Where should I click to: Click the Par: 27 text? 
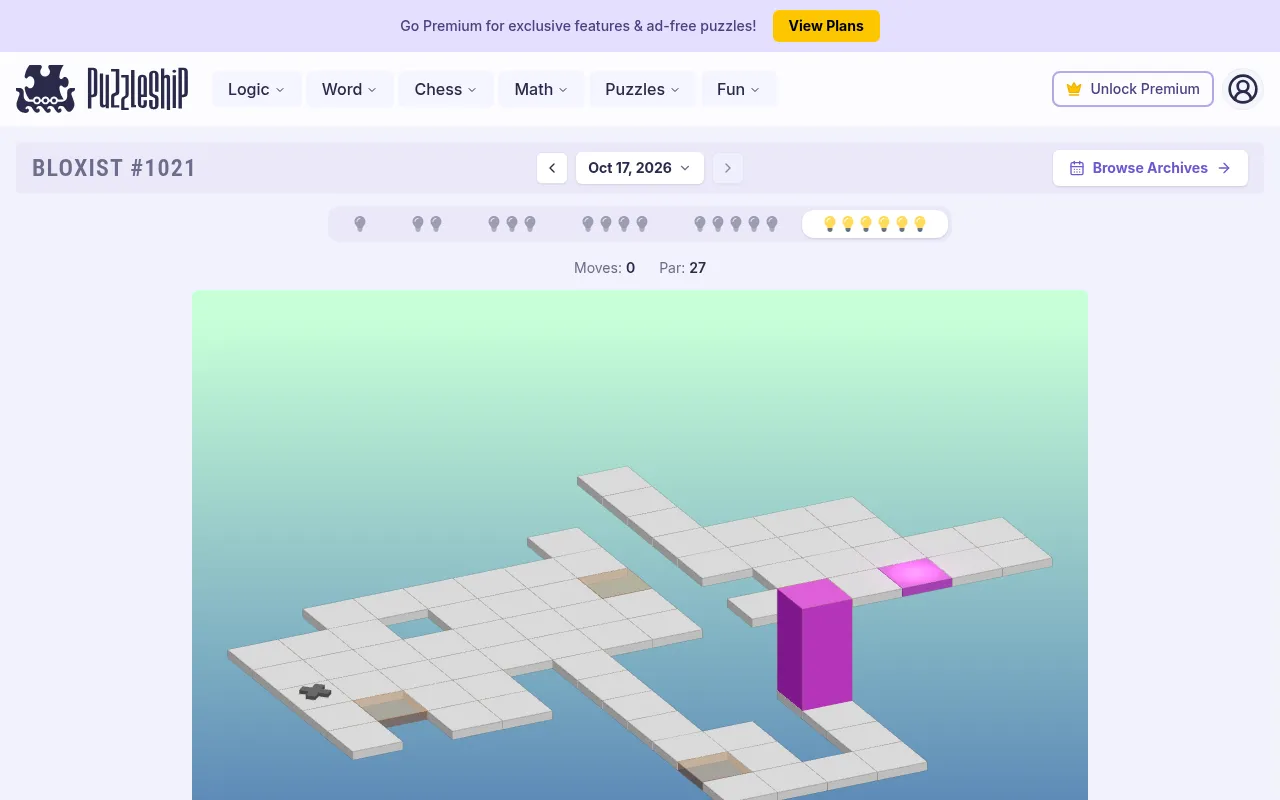[683, 268]
